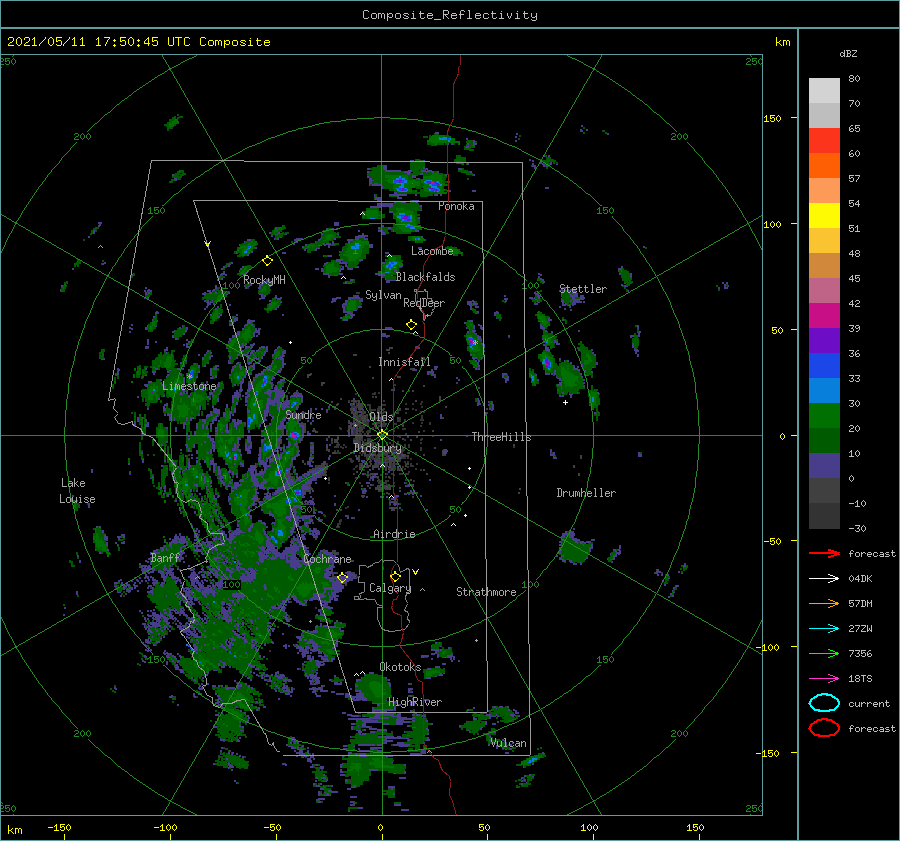The width and height of the screenshot is (900, 841).
Task: Click the Vulcan label
Action: pos(508,743)
